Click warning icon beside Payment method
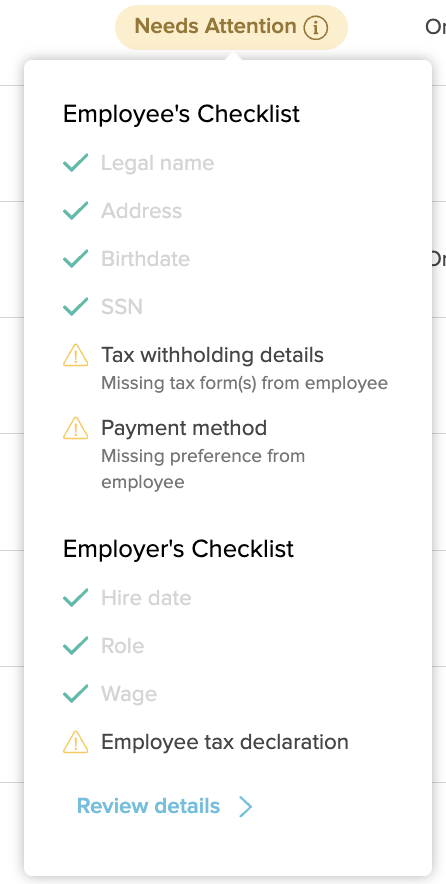Viewport: 446px width, 884px height. (x=76, y=428)
